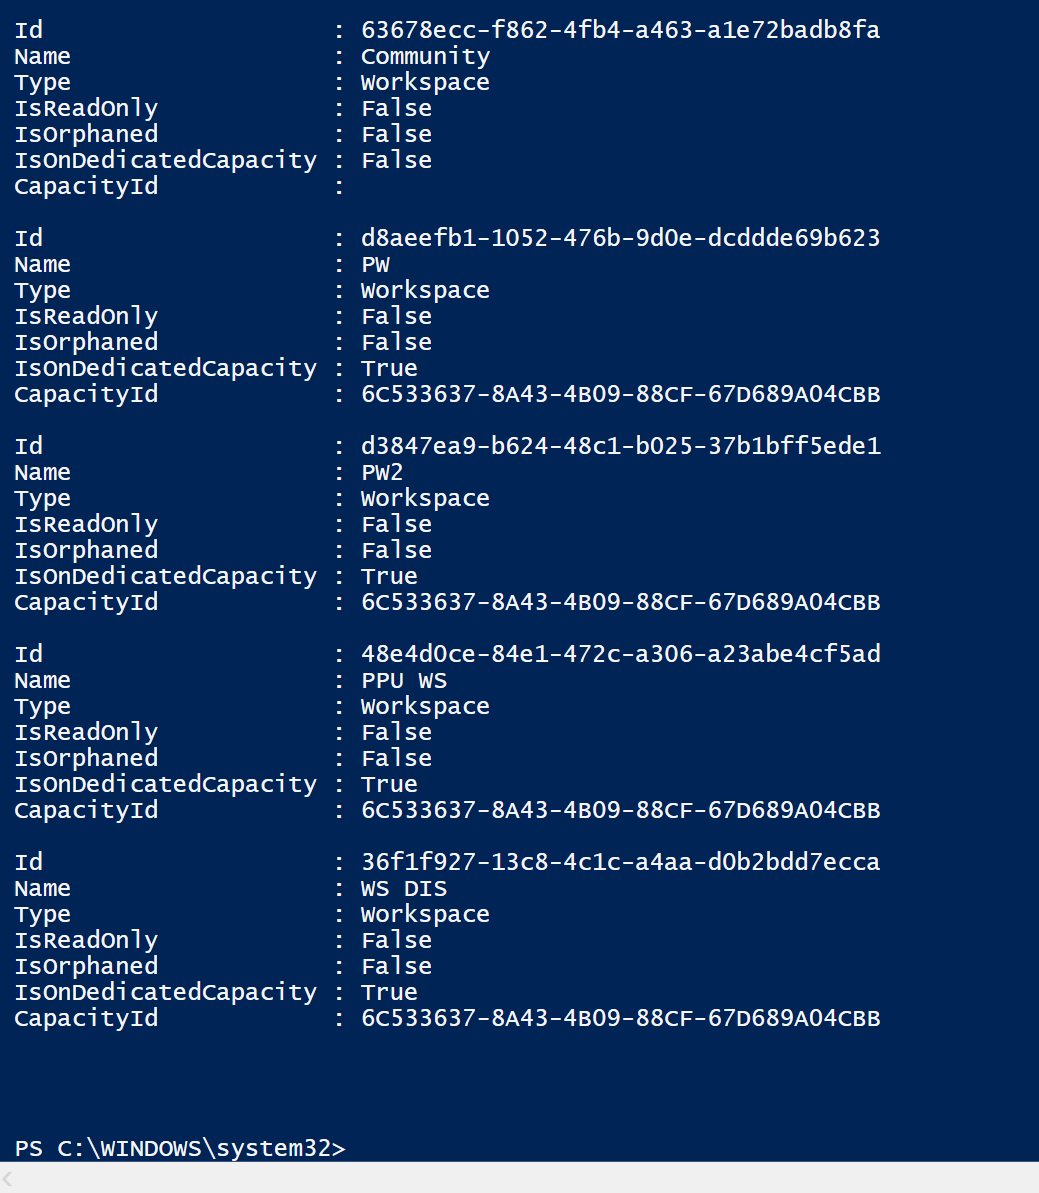The height and width of the screenshot is (1193, 1039).
Task: Click IsOnDedicatedCapacity False value for Community
Action: pyautogui.click(x=396, y=160)
